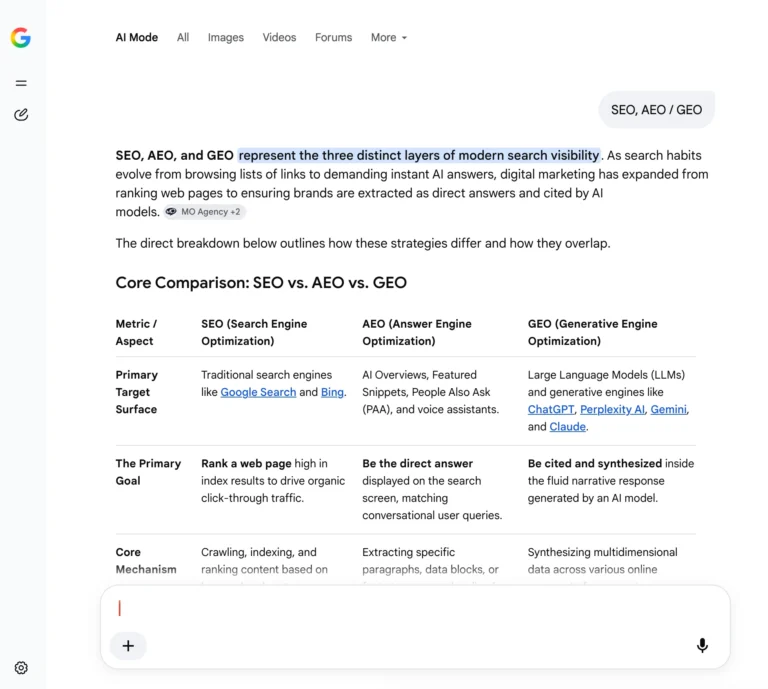The height and width of the screenshot is (689, 768).
Task: Click the 'Be cited and synthesized' cell text
Action: coord(595,464)
